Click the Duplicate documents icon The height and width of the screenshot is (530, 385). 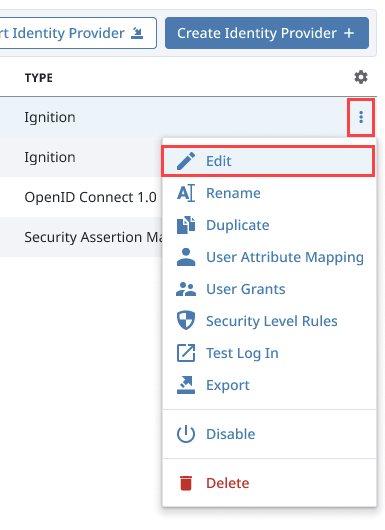pyautogui.click(x=186, y=225)
